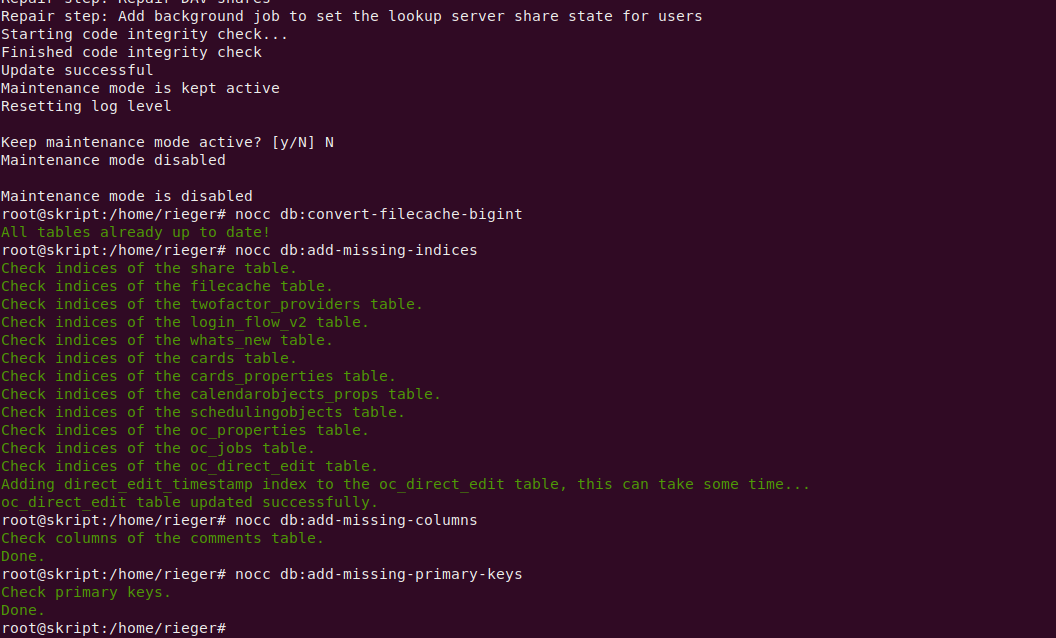Click the final empty shell prompt line
Image resolution: width=1056 pixels, height=638 pixels.
(x=114, y=629)
